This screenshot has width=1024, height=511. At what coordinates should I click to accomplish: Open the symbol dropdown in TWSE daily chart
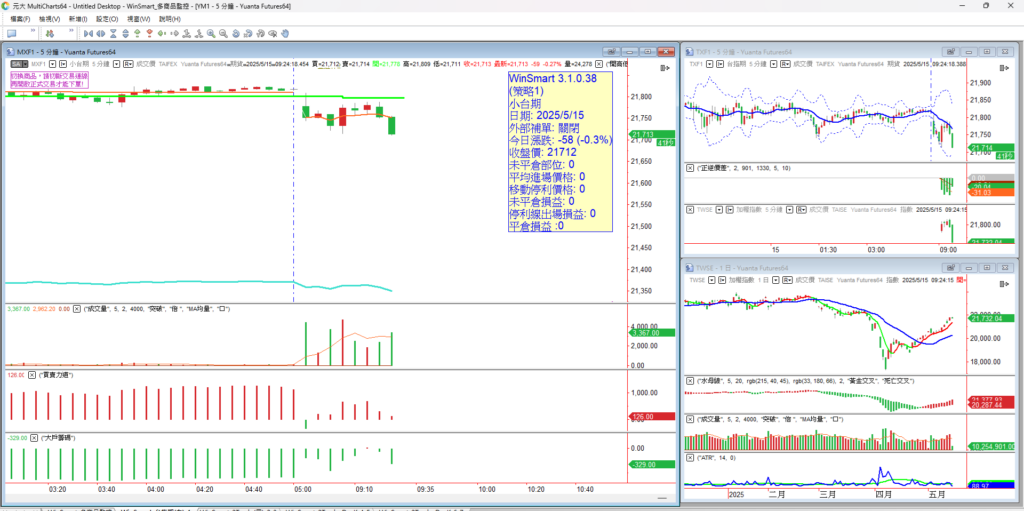point(712,280)
